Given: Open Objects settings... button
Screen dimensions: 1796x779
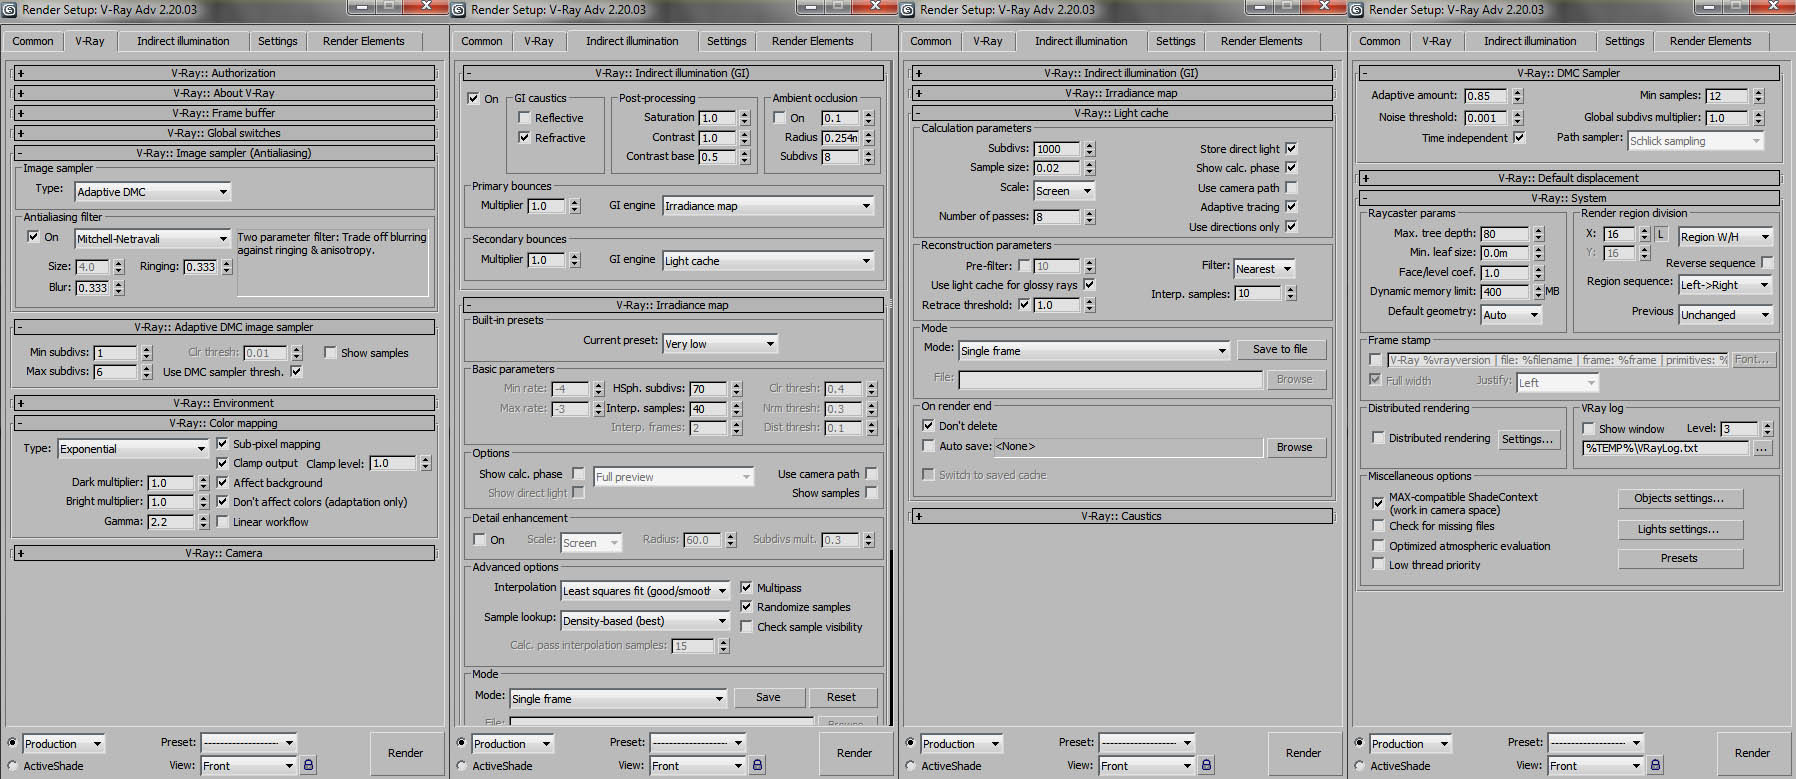Looking at the screenshot, I should tap(1679, 498).
